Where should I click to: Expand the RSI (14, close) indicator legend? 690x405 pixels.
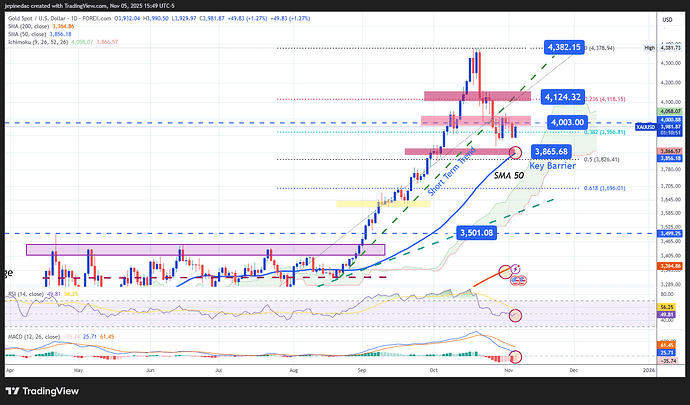24,295
